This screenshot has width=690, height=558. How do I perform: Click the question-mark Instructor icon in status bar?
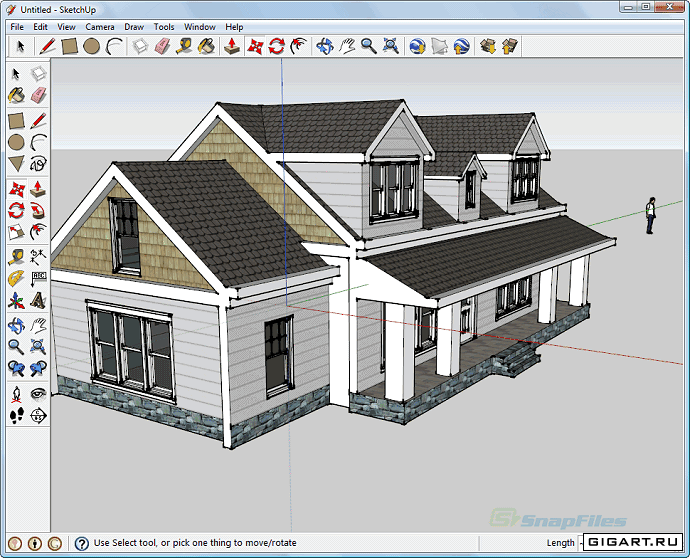[x=81, y=543]
